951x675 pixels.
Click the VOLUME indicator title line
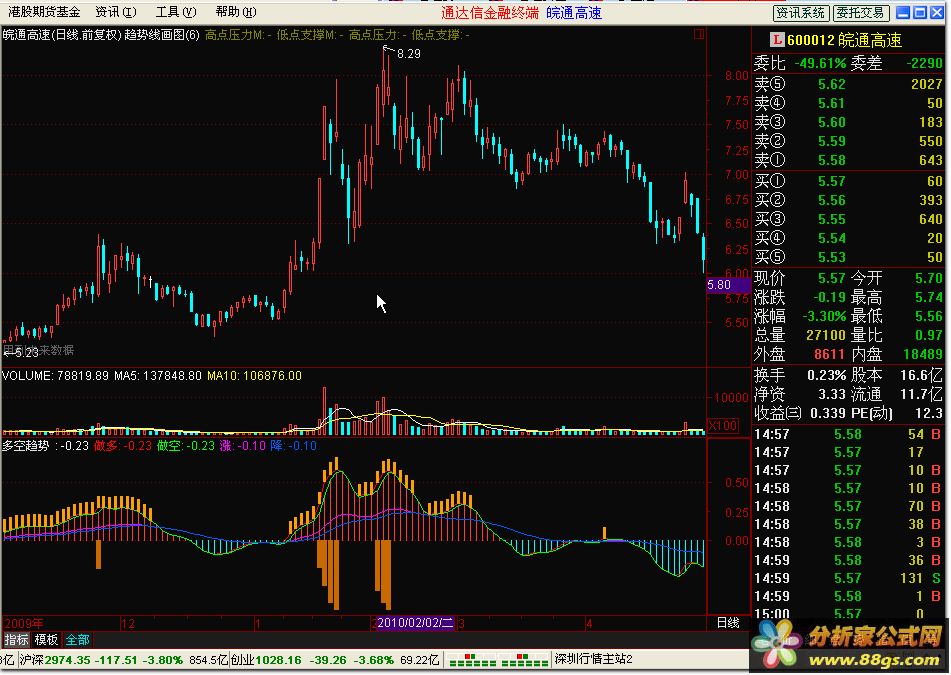[x=152, y=376]
